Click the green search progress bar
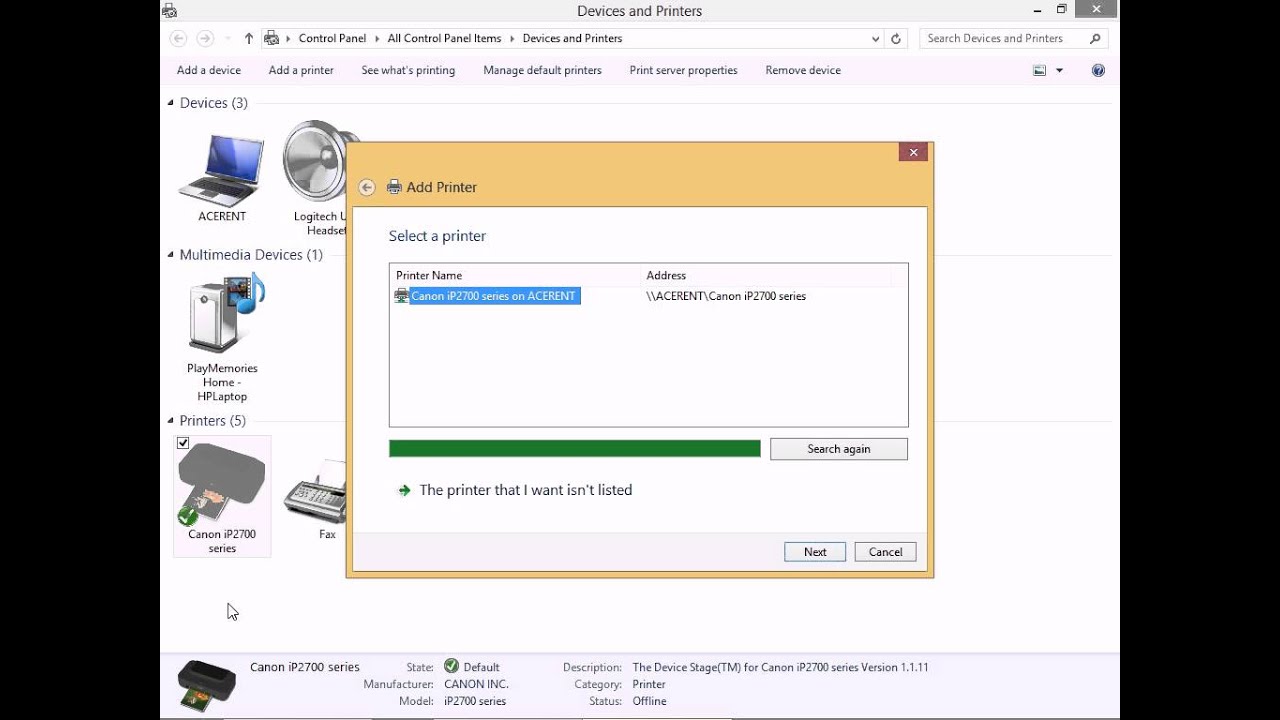 (x=575, y=449)
